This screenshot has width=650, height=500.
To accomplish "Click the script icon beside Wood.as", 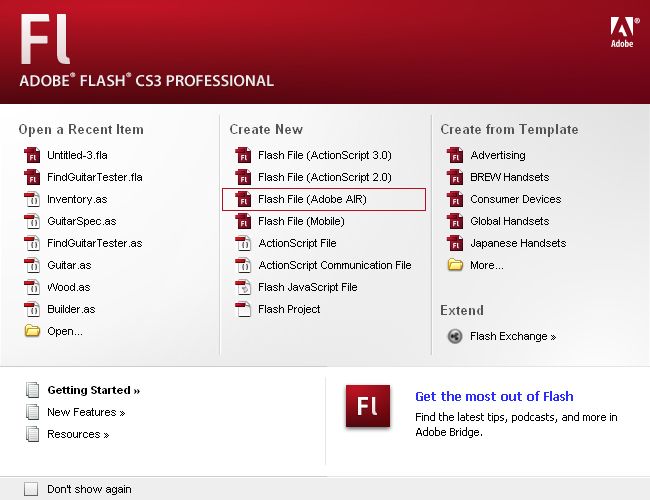I will pos(32,287).
